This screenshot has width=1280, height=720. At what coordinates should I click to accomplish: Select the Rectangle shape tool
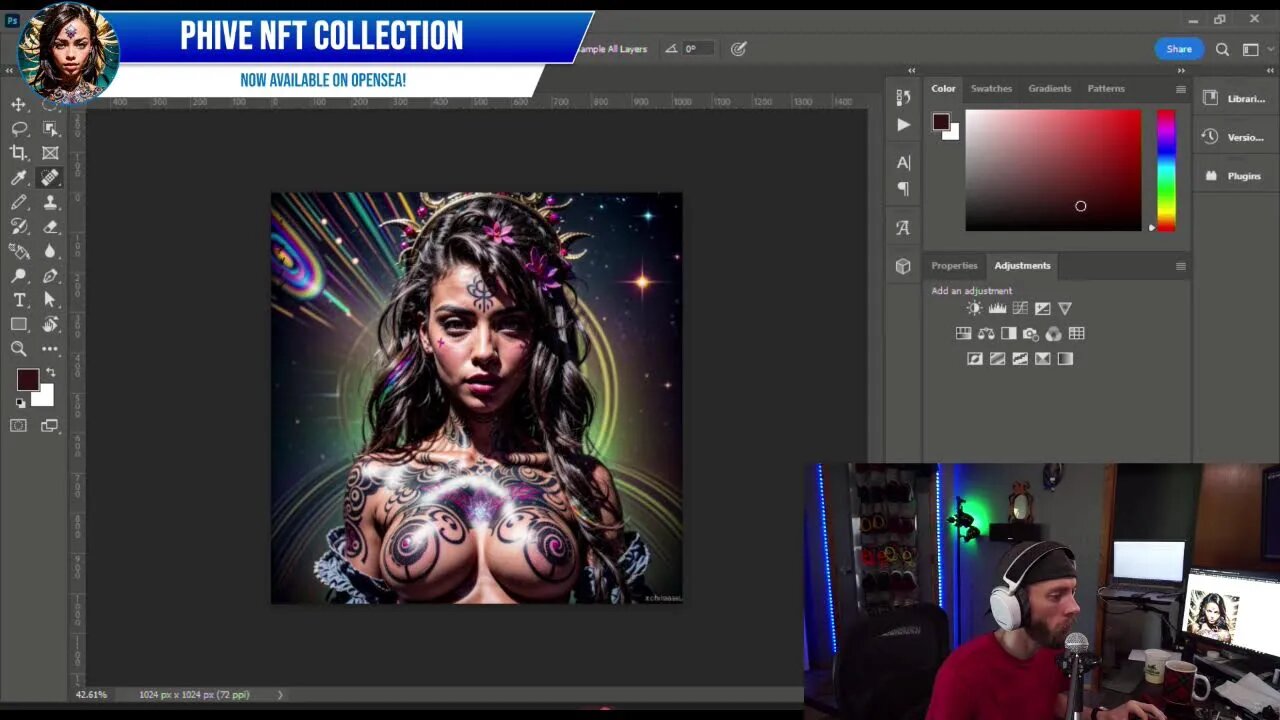point(18,324)
